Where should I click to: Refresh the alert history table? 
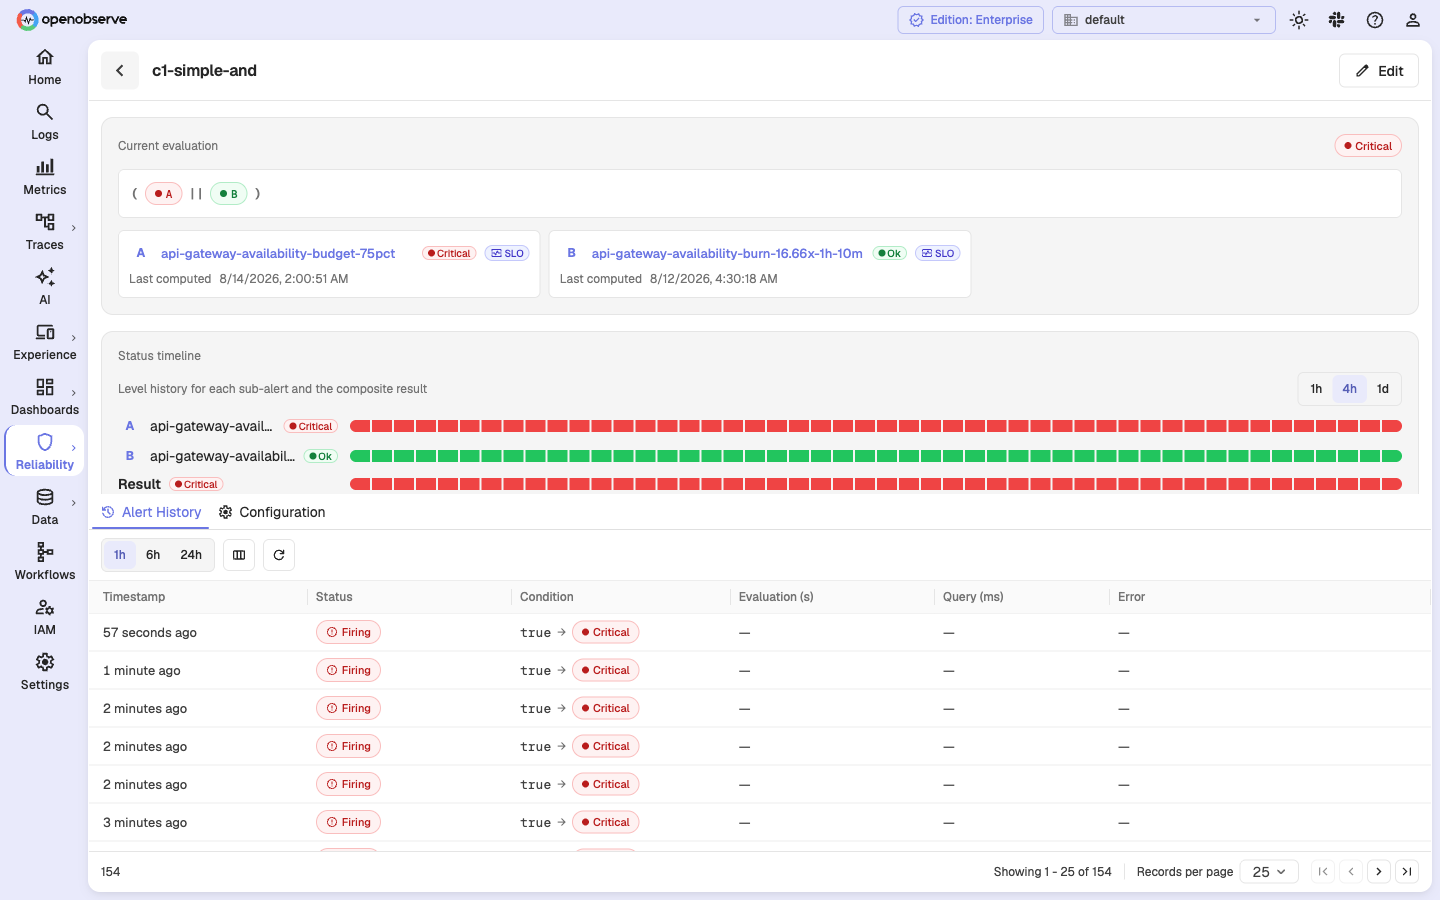tap(279, 555)
